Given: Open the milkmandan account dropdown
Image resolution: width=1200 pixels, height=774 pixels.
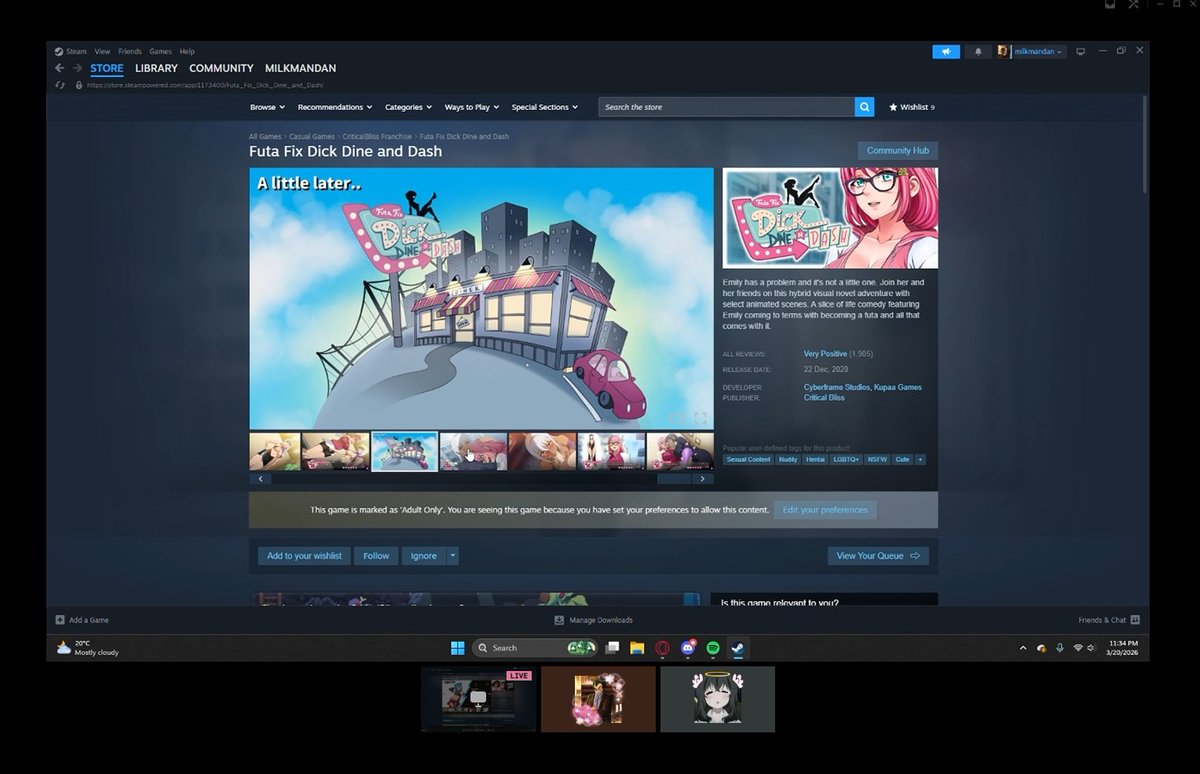Looking at the screenshot, I should pos(1039,51).
